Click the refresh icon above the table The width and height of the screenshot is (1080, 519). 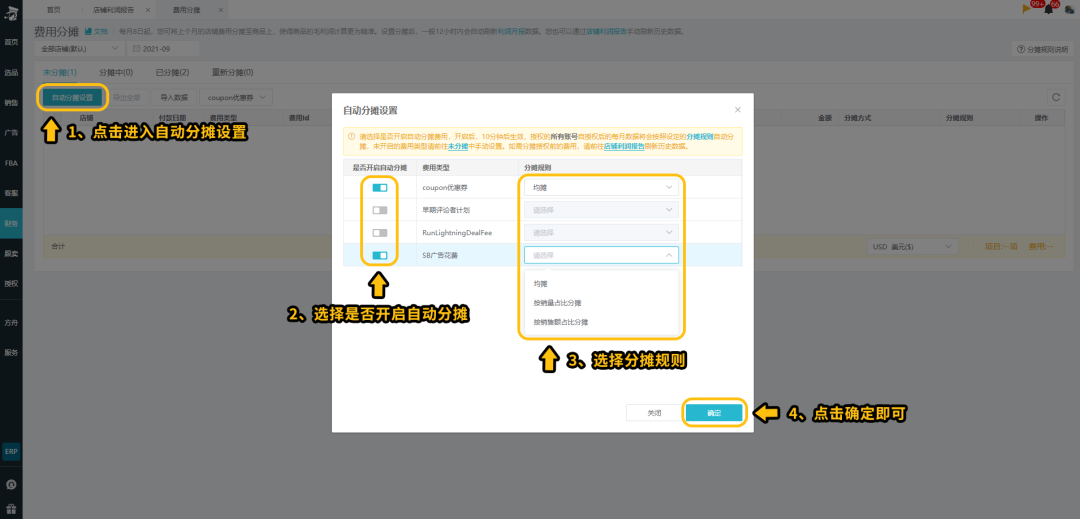pyautogui.click(x=1055, y=98)
